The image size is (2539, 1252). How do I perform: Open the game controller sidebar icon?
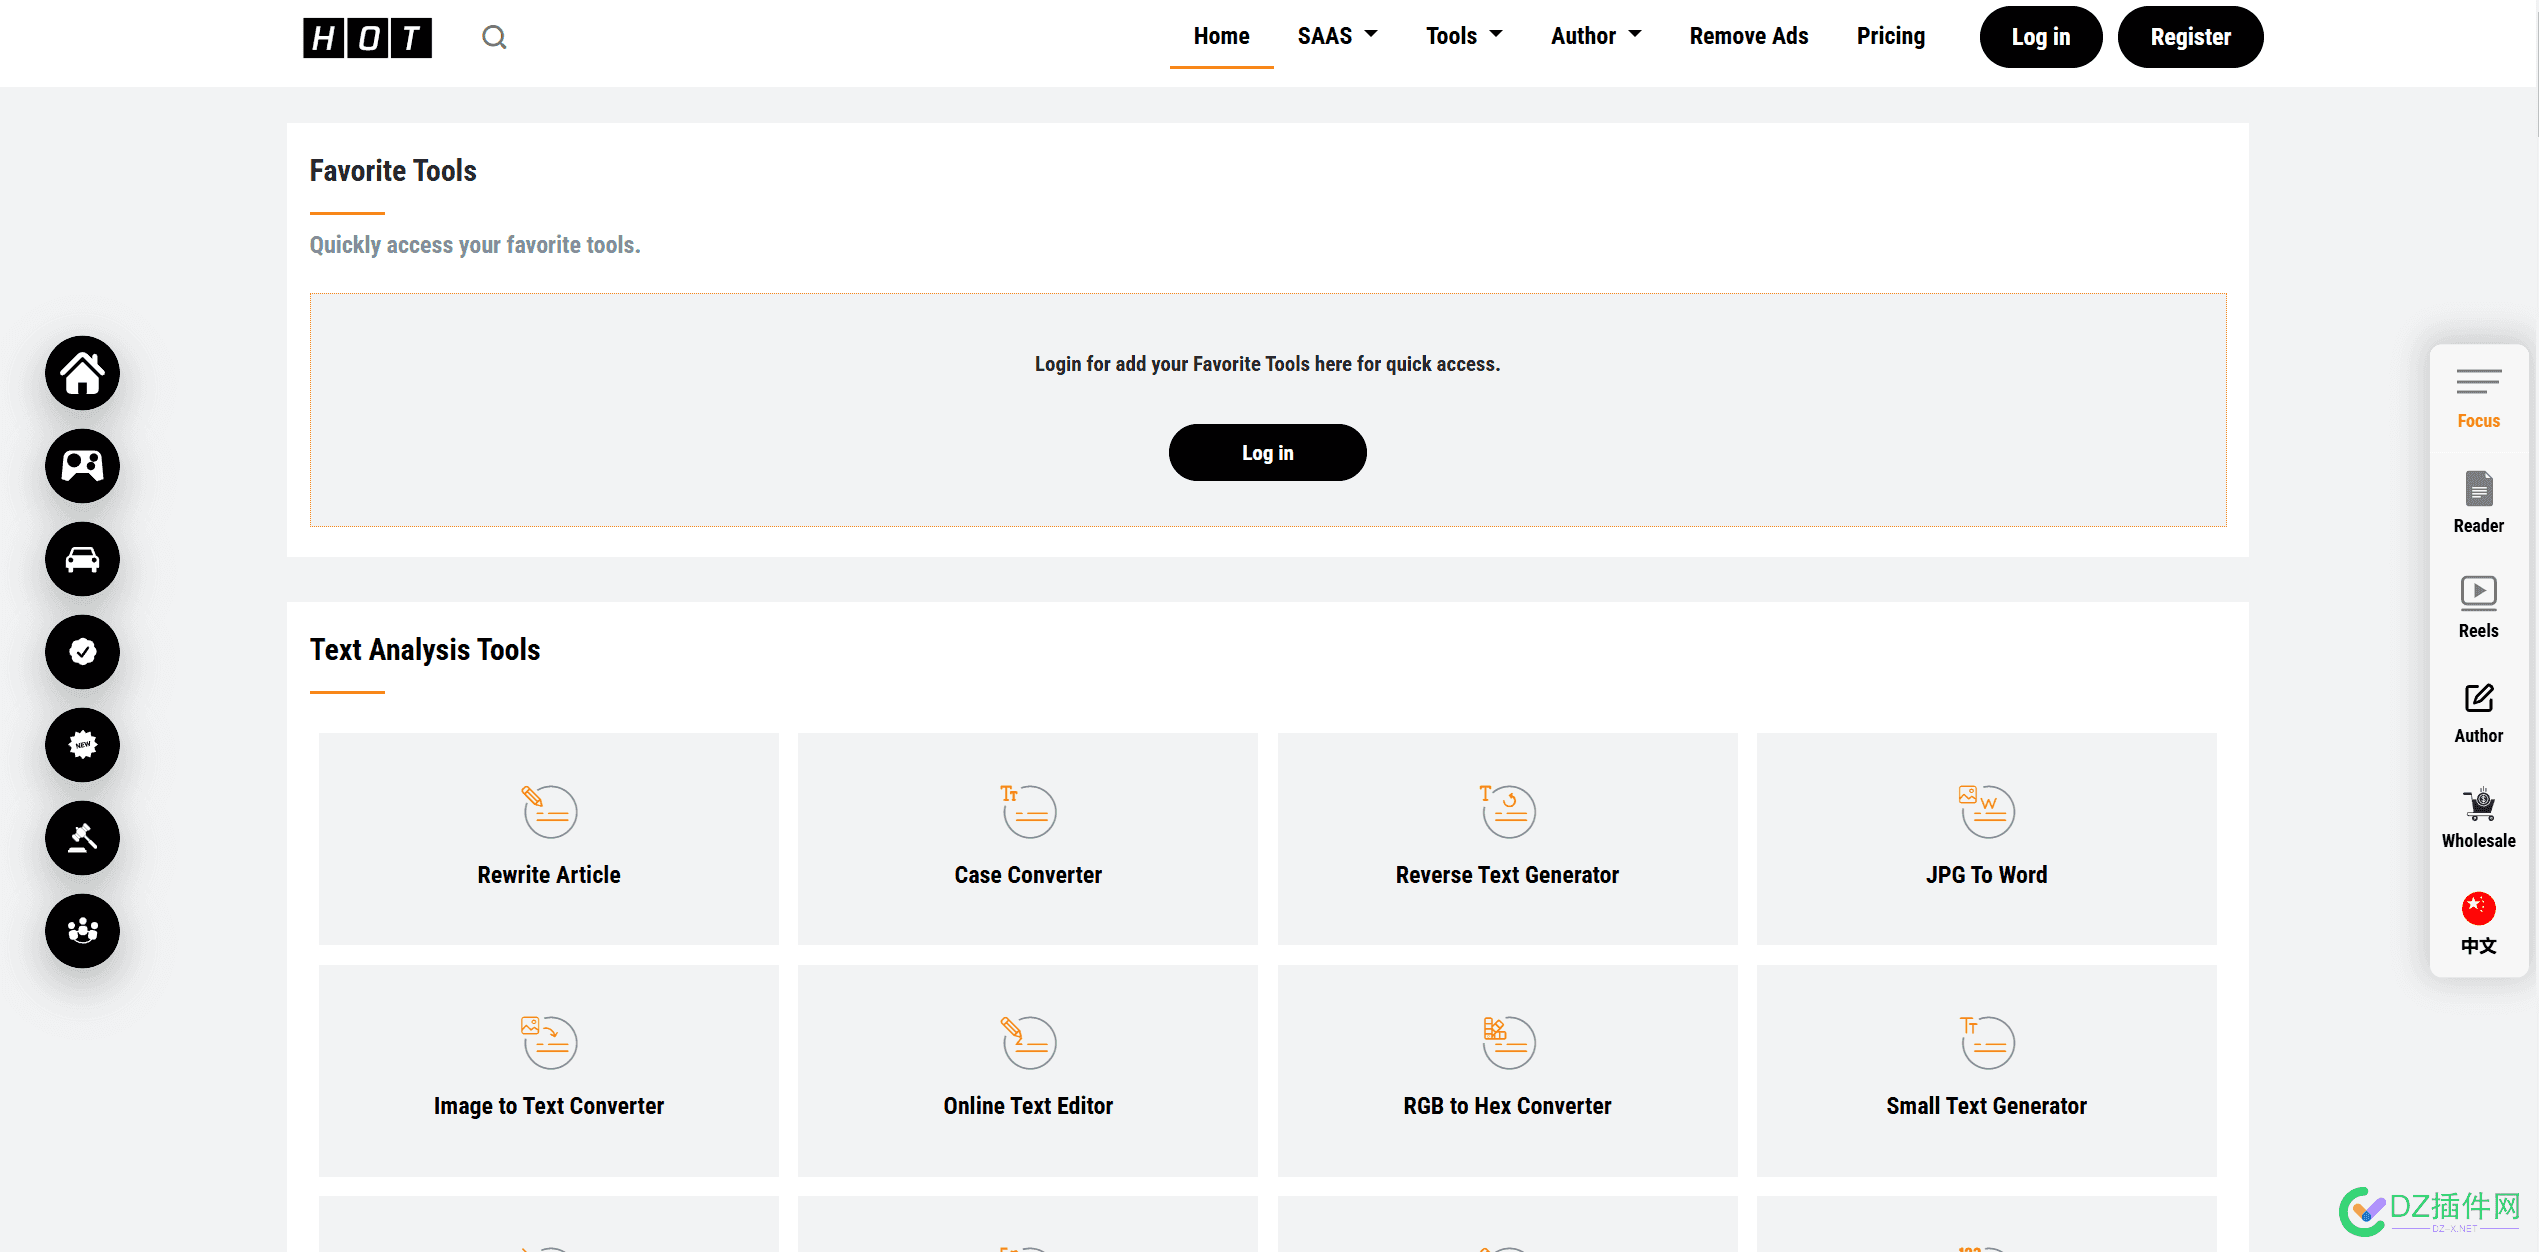click(x=82, y=466)
